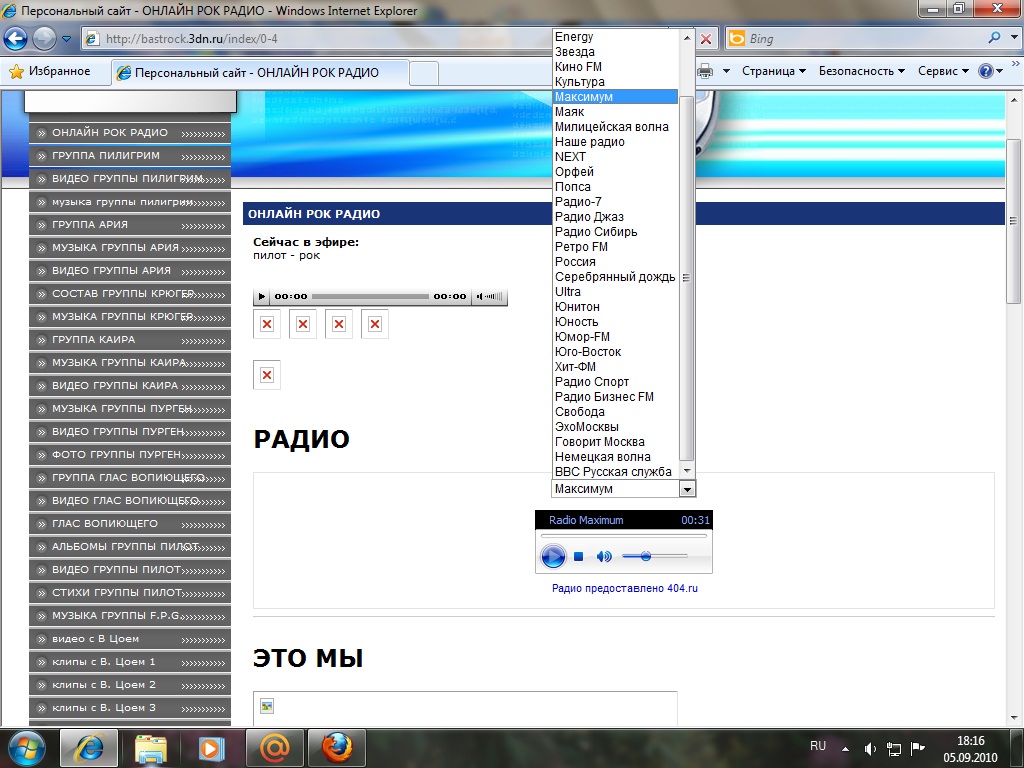Open Windows Media Player from taskbar
Image resolution: width=1024 pixels, height=768 pixels.
211,748
